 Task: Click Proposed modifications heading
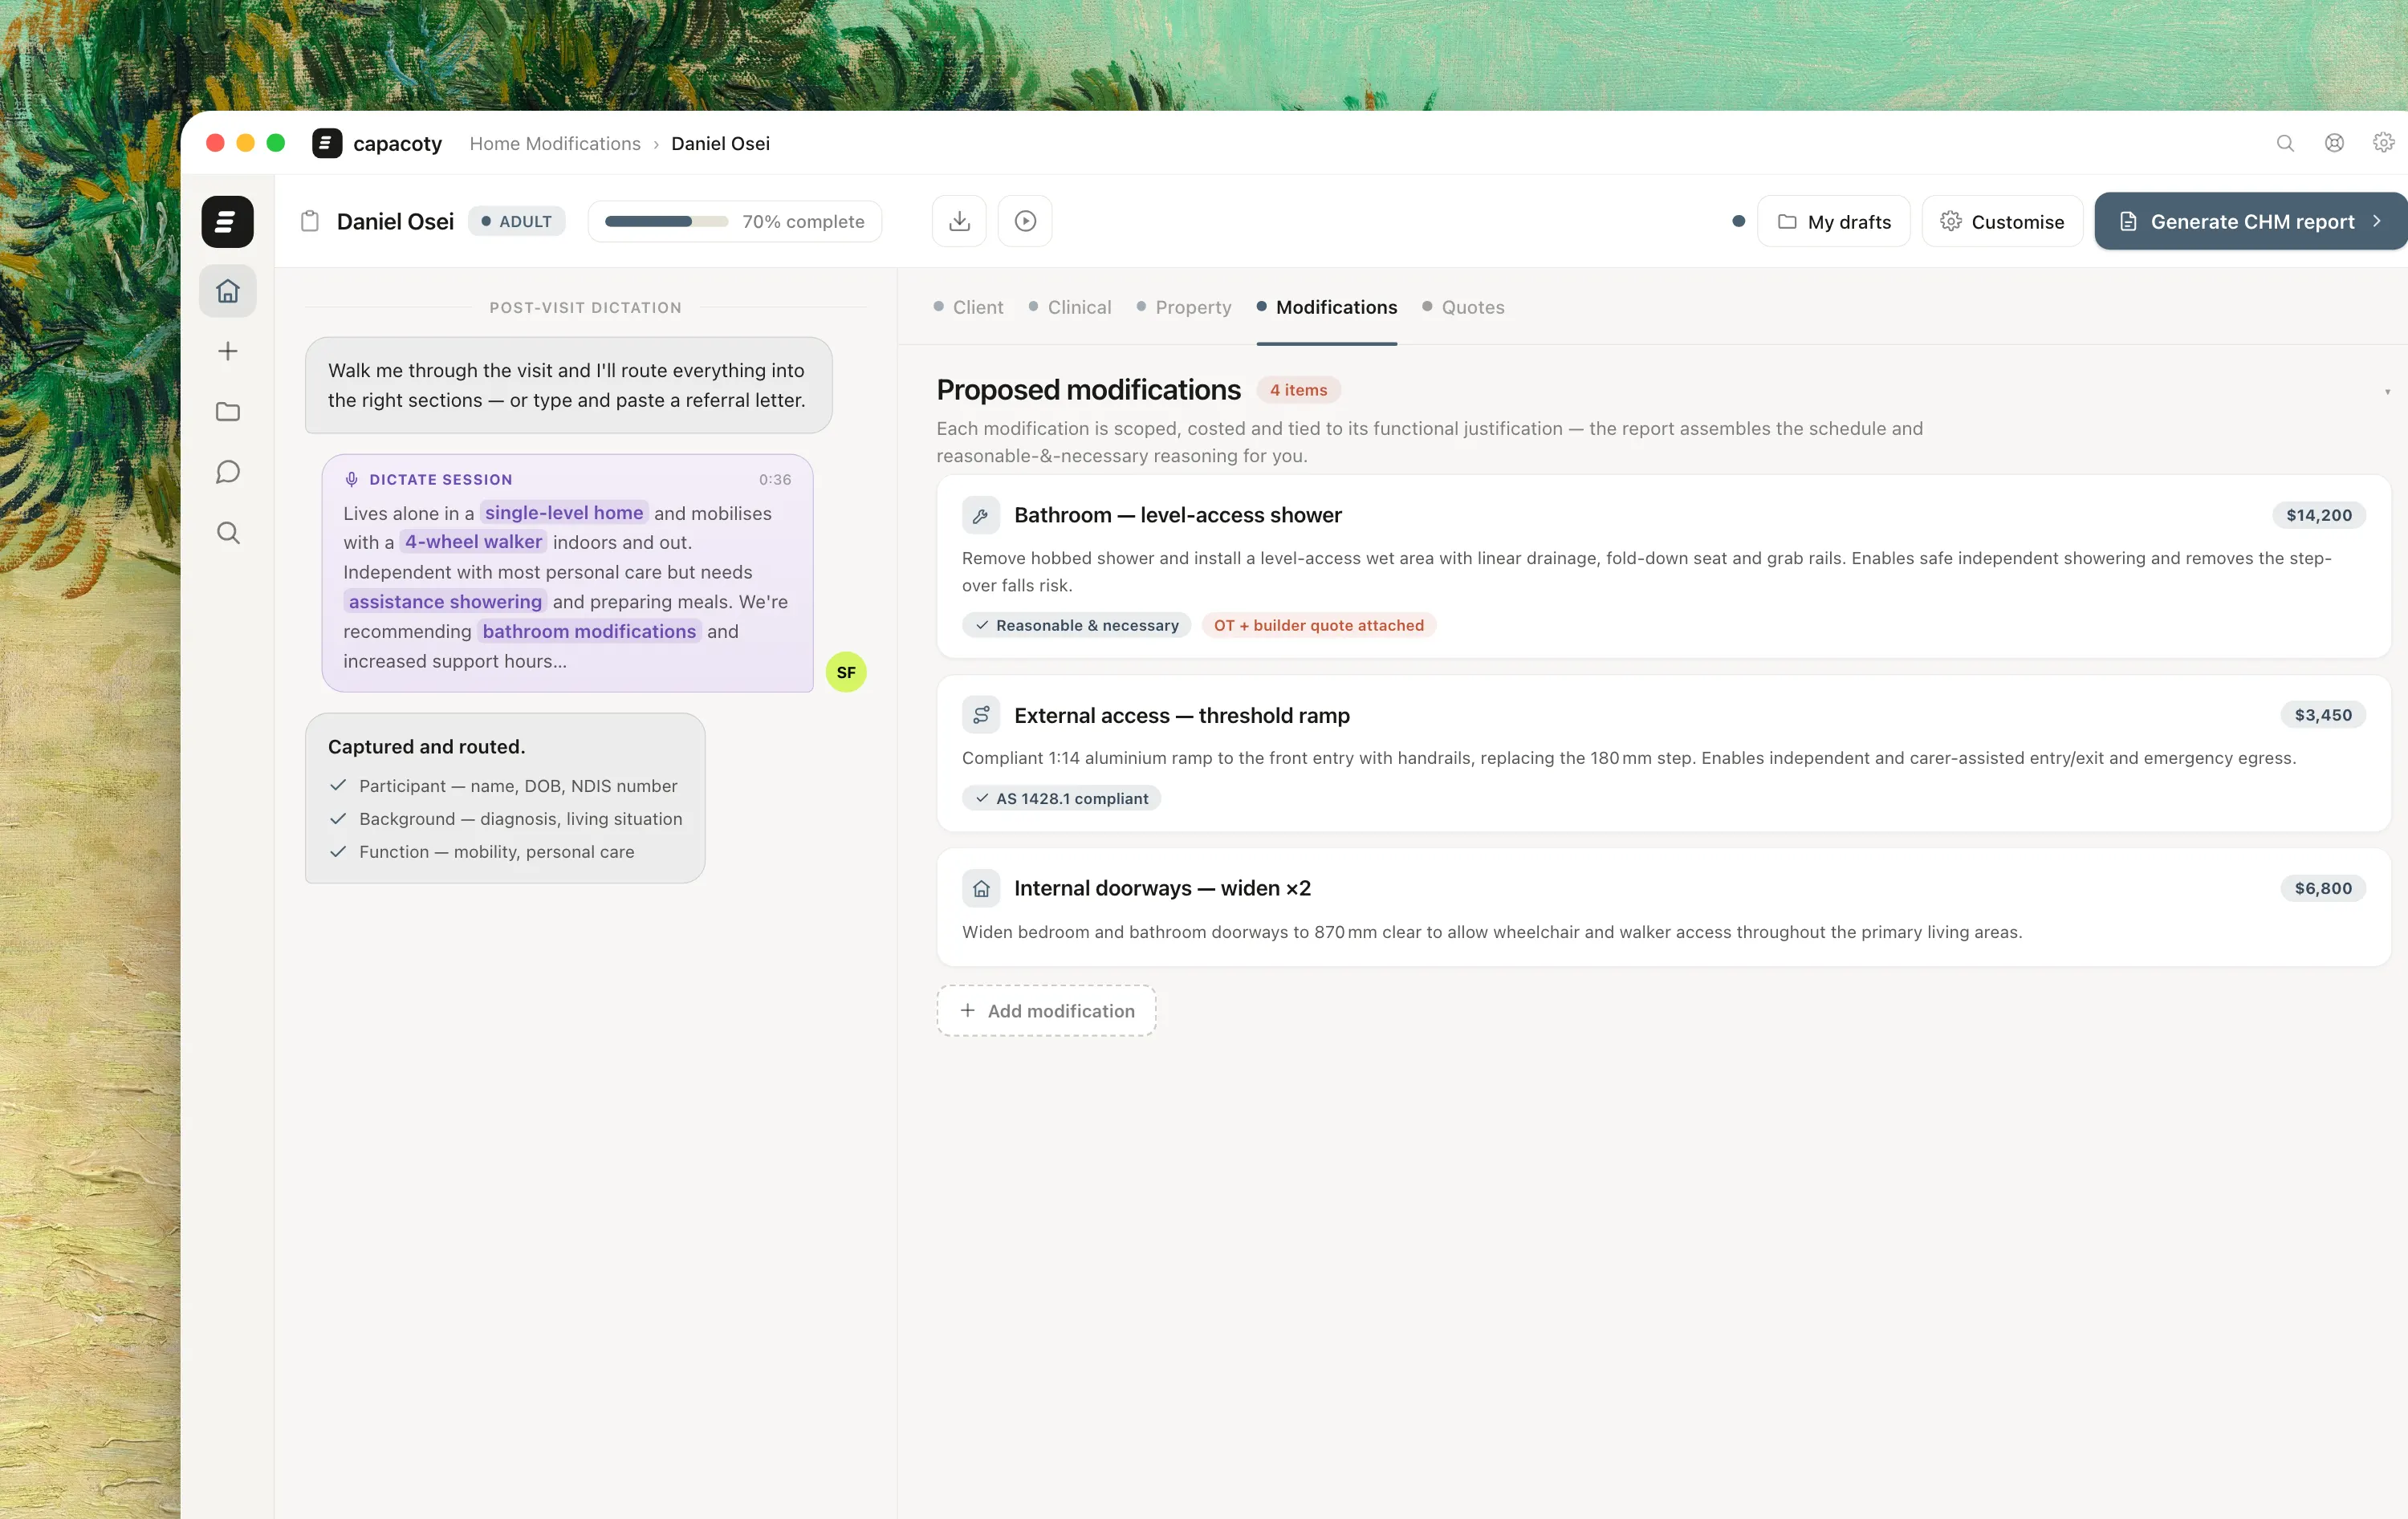point(1088,390)
